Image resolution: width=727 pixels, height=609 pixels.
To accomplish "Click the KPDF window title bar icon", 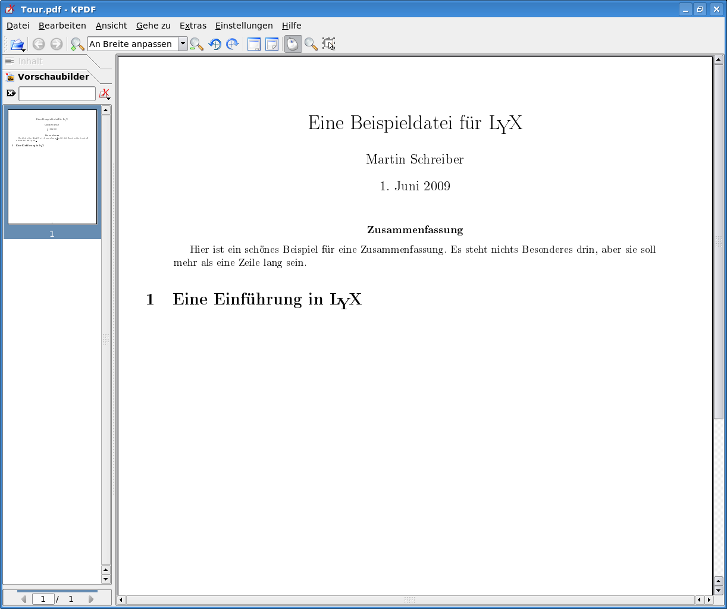I will coord(10,9).
